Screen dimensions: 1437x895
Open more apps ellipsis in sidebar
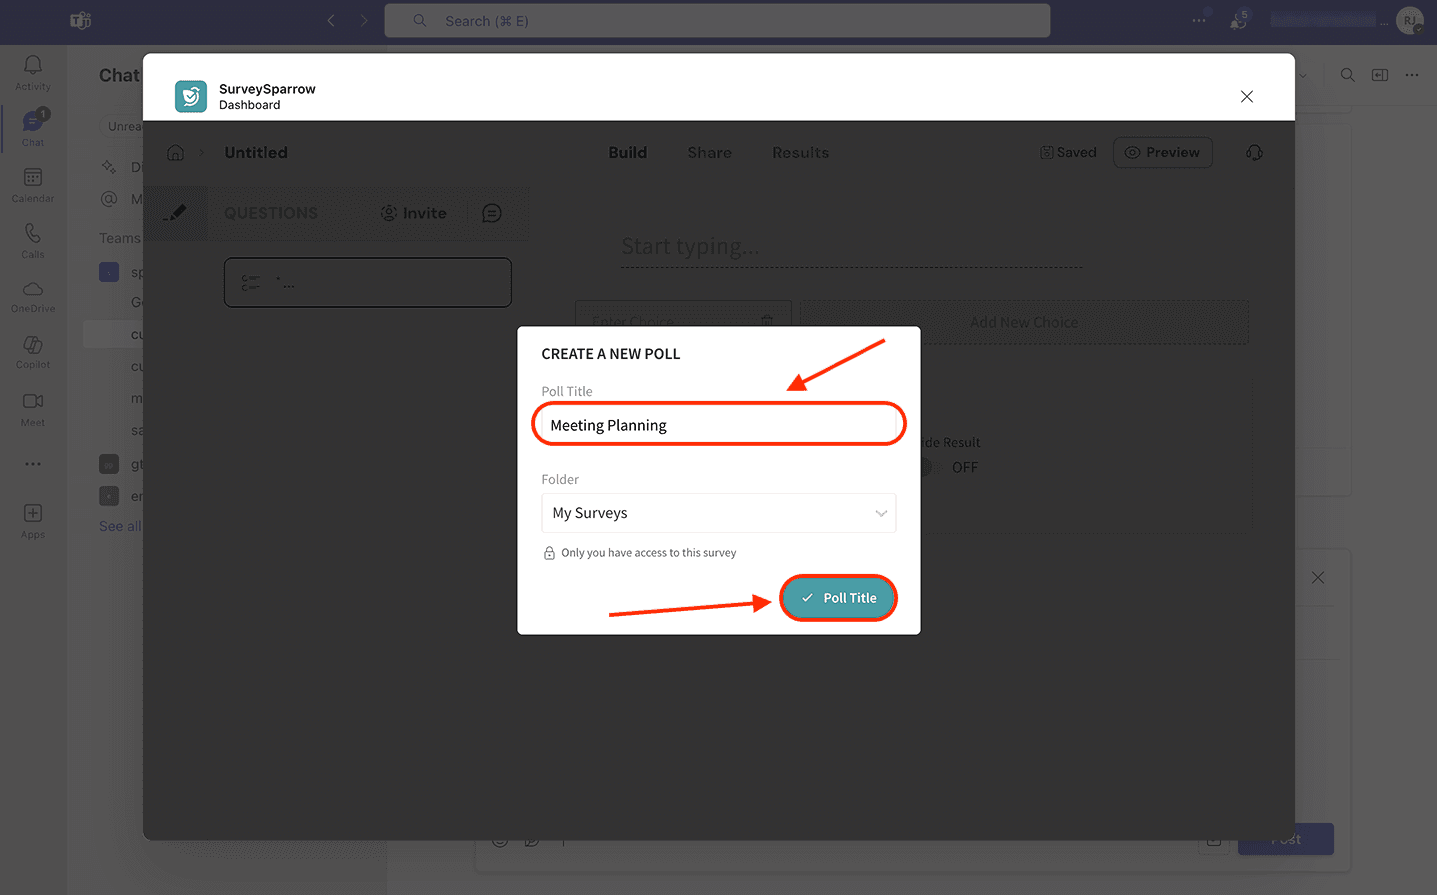[x=33, y=464]
